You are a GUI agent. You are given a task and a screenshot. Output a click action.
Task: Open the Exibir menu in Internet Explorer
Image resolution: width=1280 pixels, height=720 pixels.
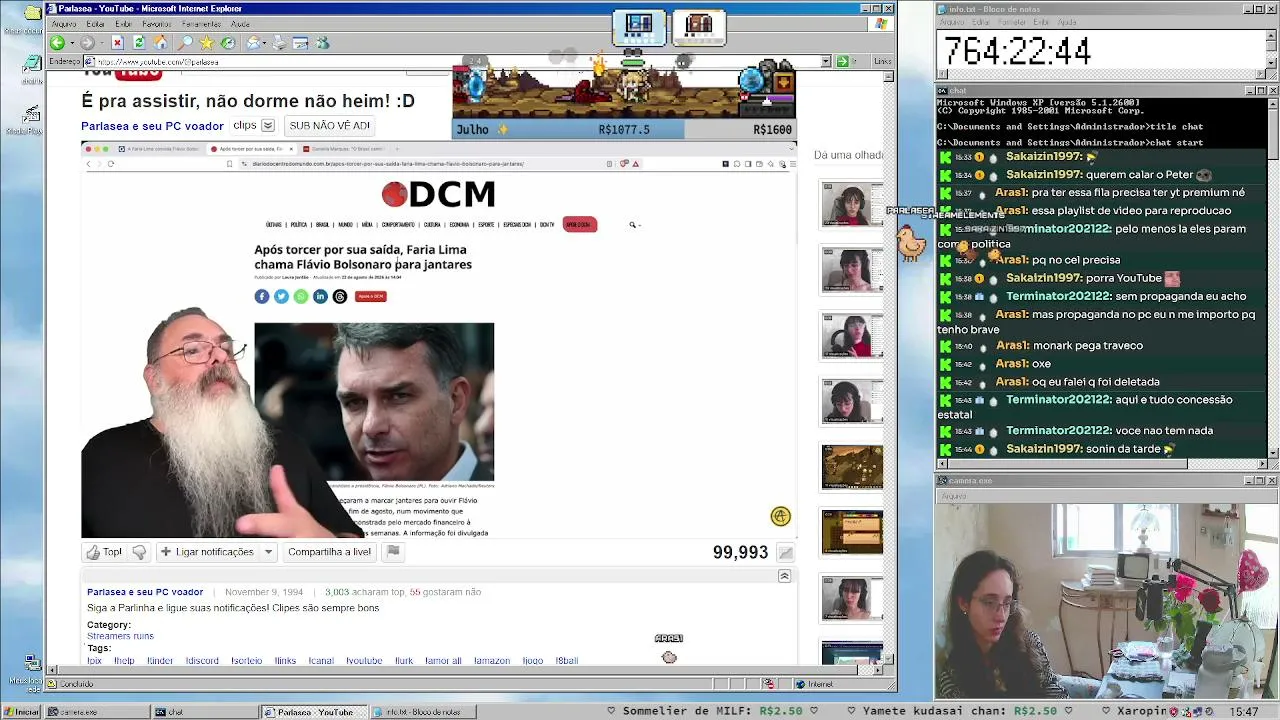123,24
